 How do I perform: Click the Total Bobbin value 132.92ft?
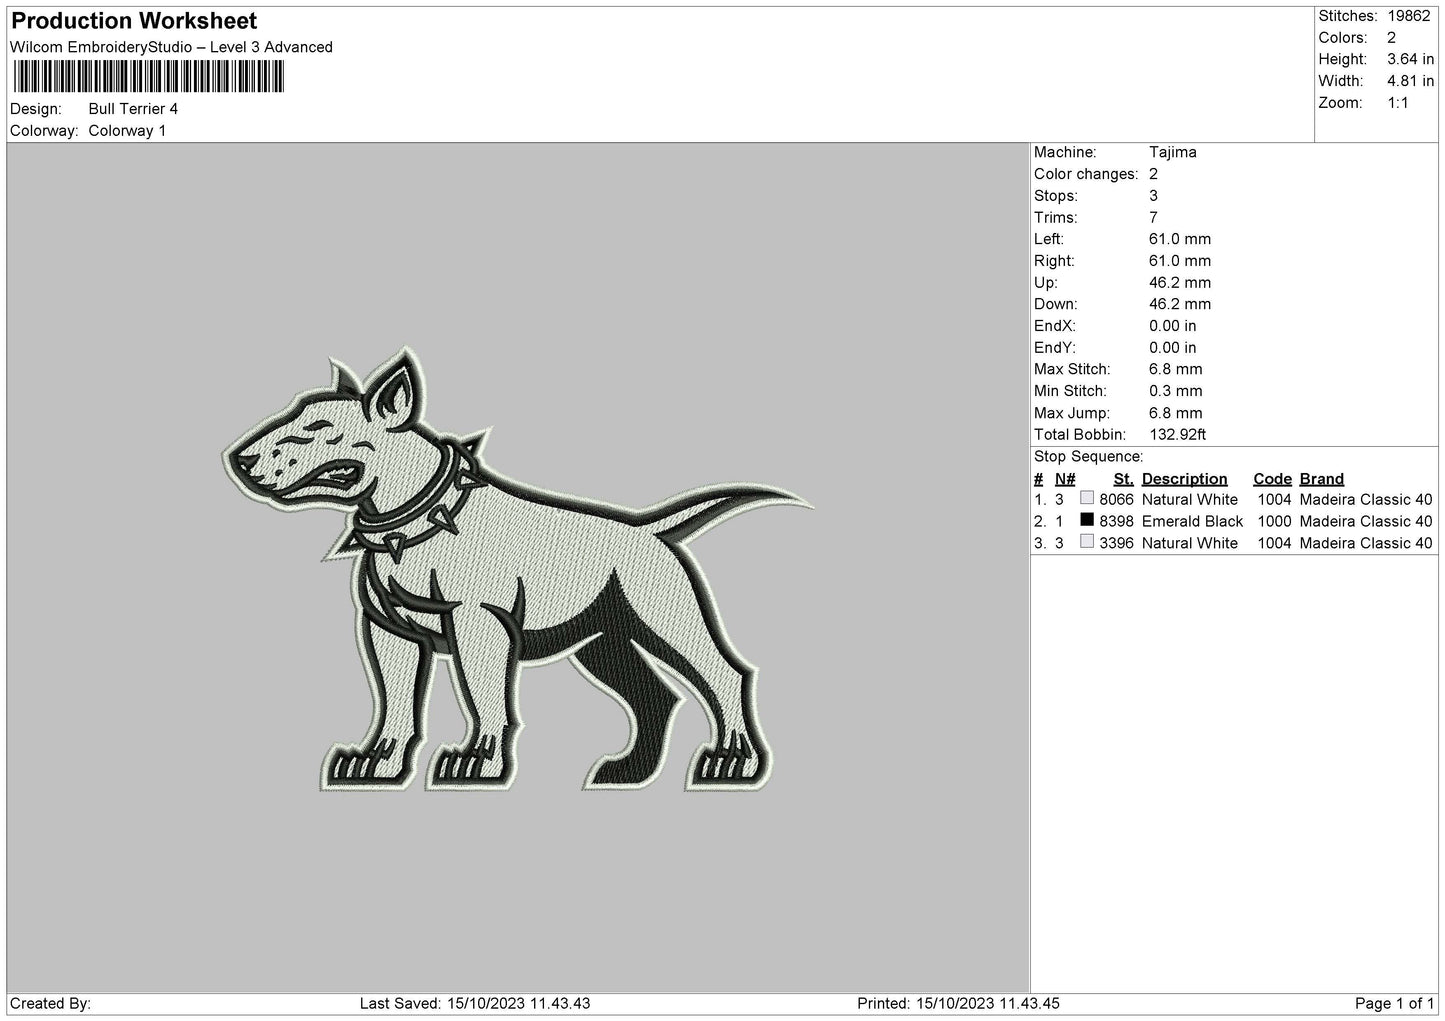1178,435
